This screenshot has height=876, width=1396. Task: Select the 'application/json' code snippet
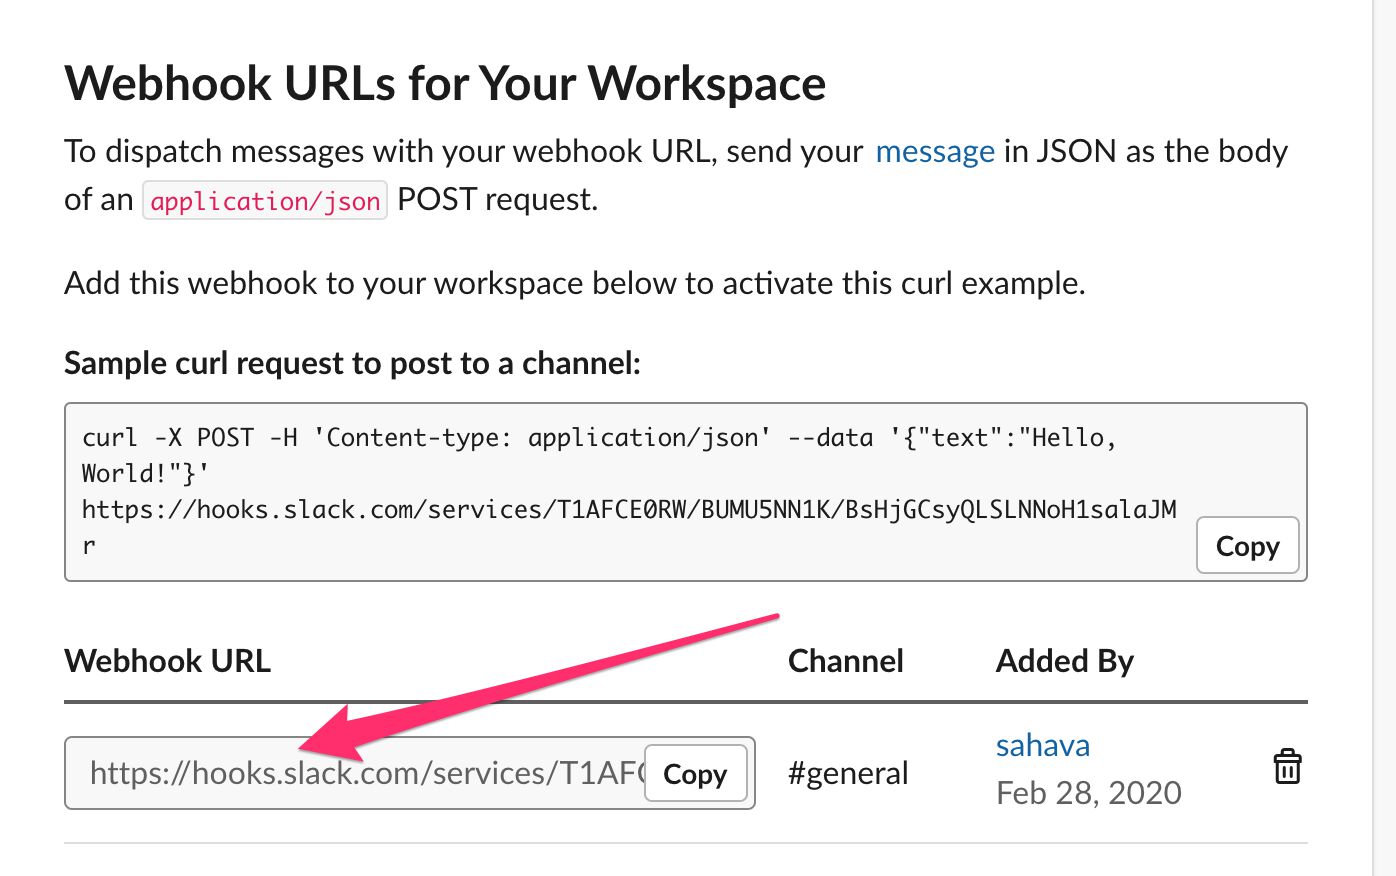click(265, 201)
